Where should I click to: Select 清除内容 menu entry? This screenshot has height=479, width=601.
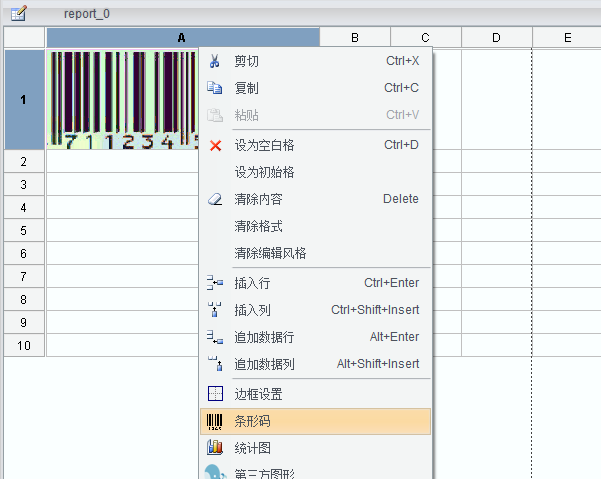[x=316, y=199]
